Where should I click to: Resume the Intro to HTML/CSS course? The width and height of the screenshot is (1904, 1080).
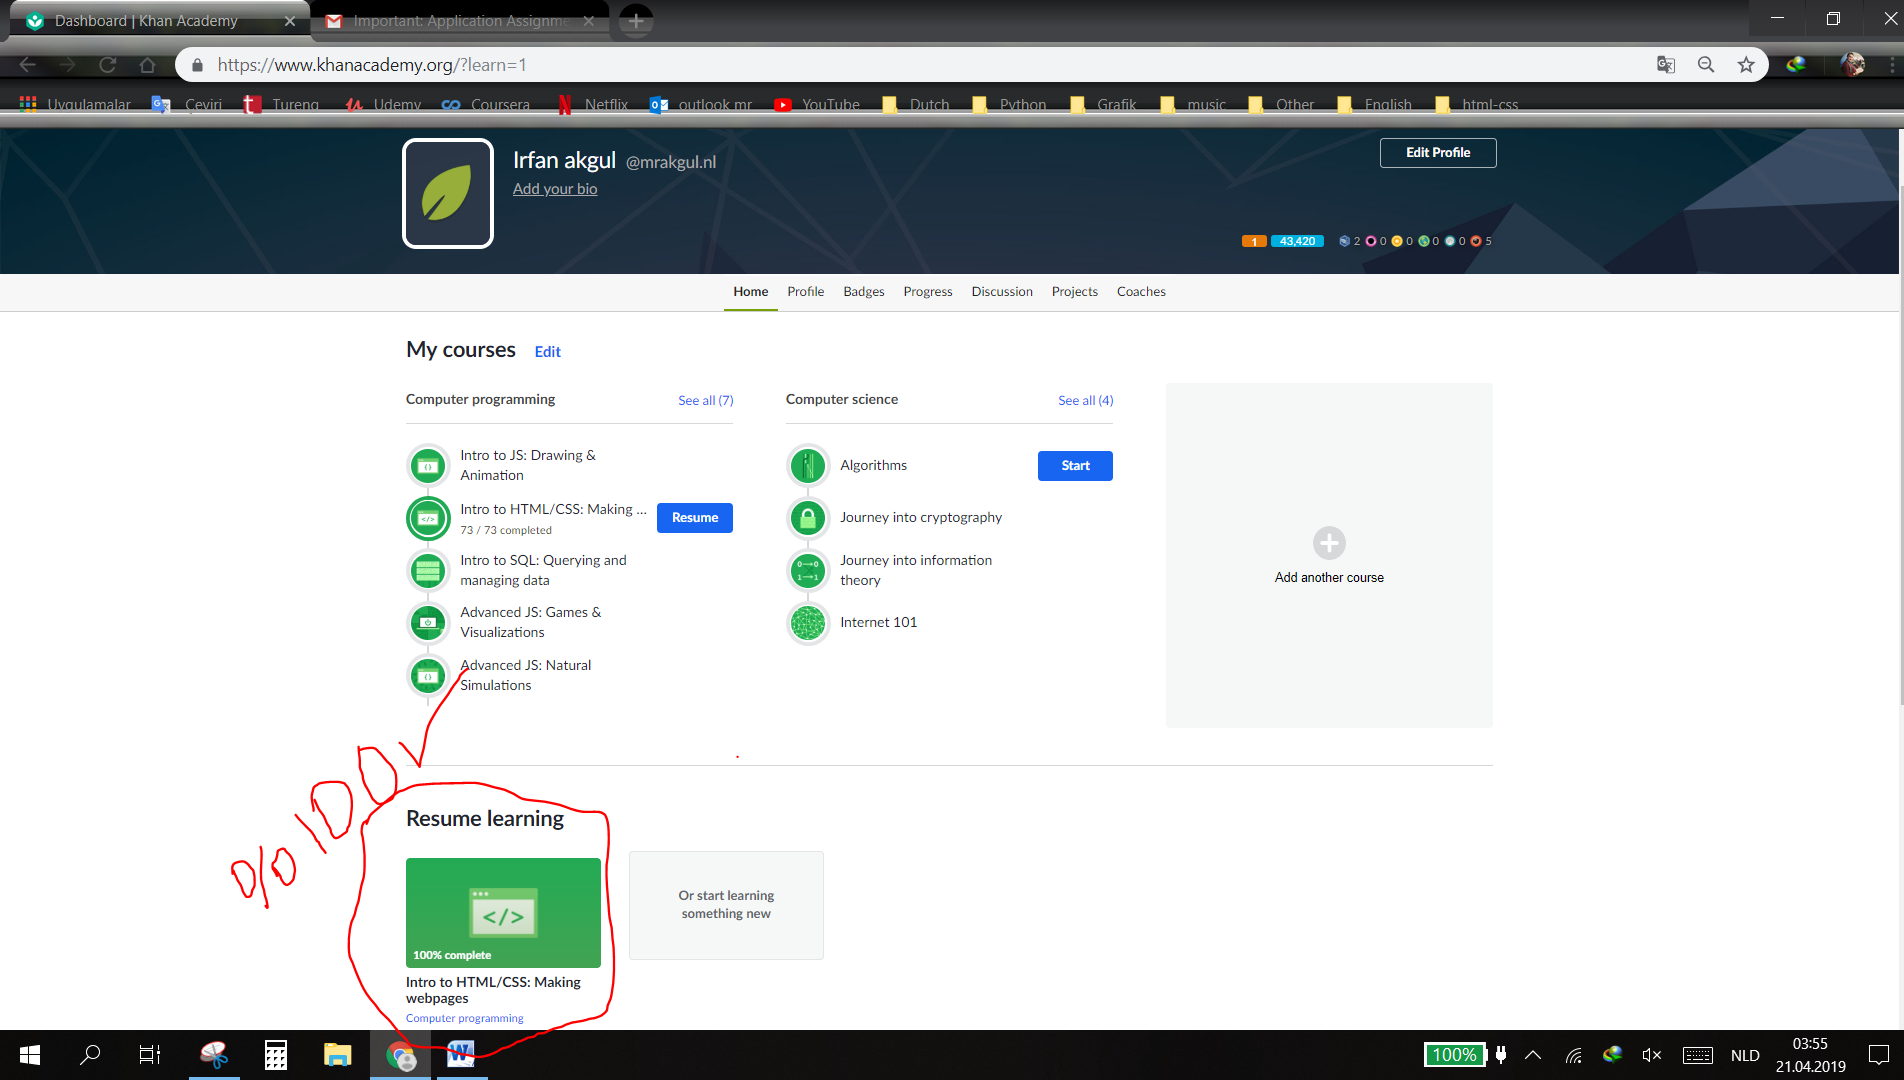tap(695, 518)
